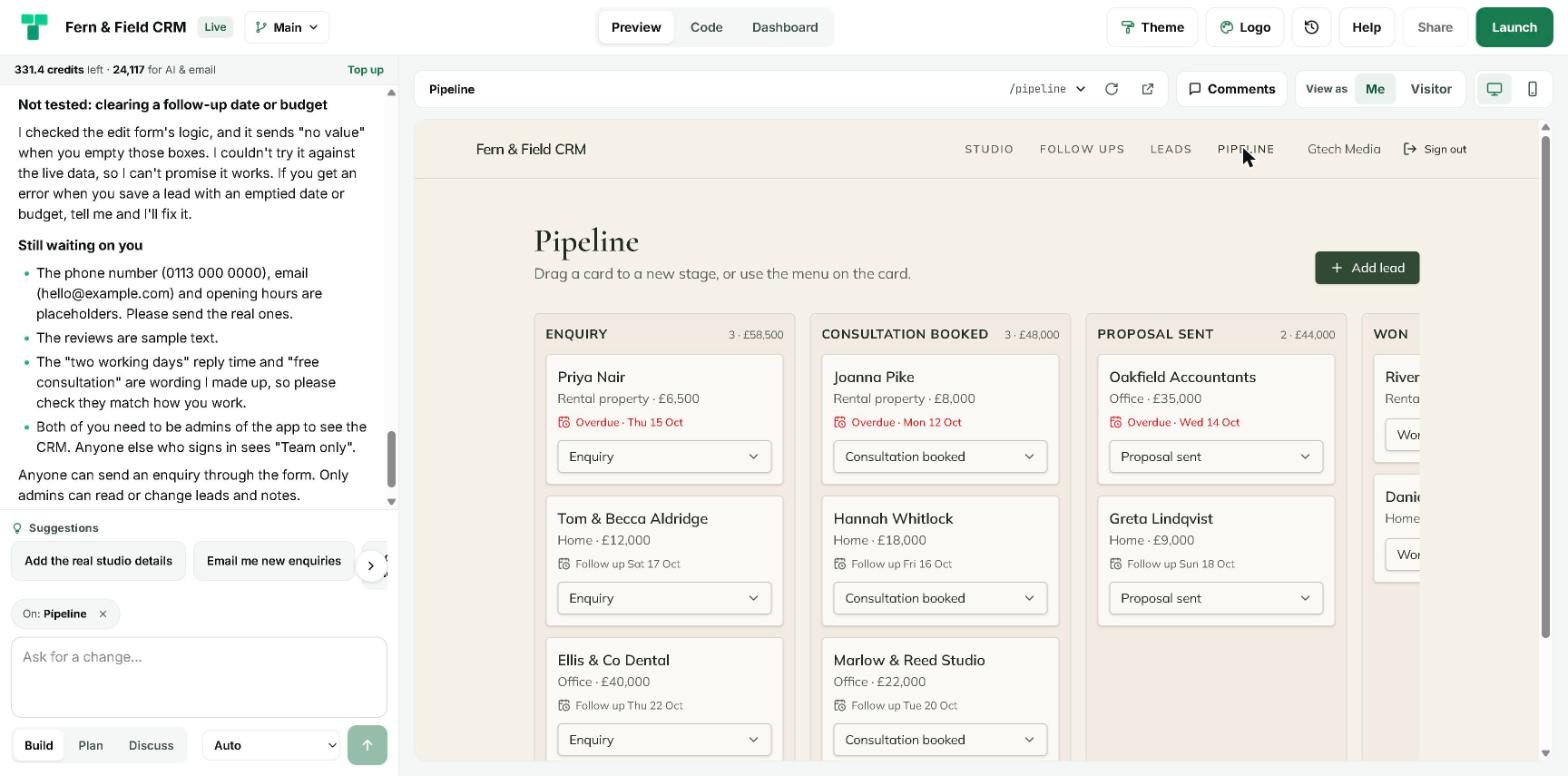Switch to mobile preview icon

pos(1532,89)
